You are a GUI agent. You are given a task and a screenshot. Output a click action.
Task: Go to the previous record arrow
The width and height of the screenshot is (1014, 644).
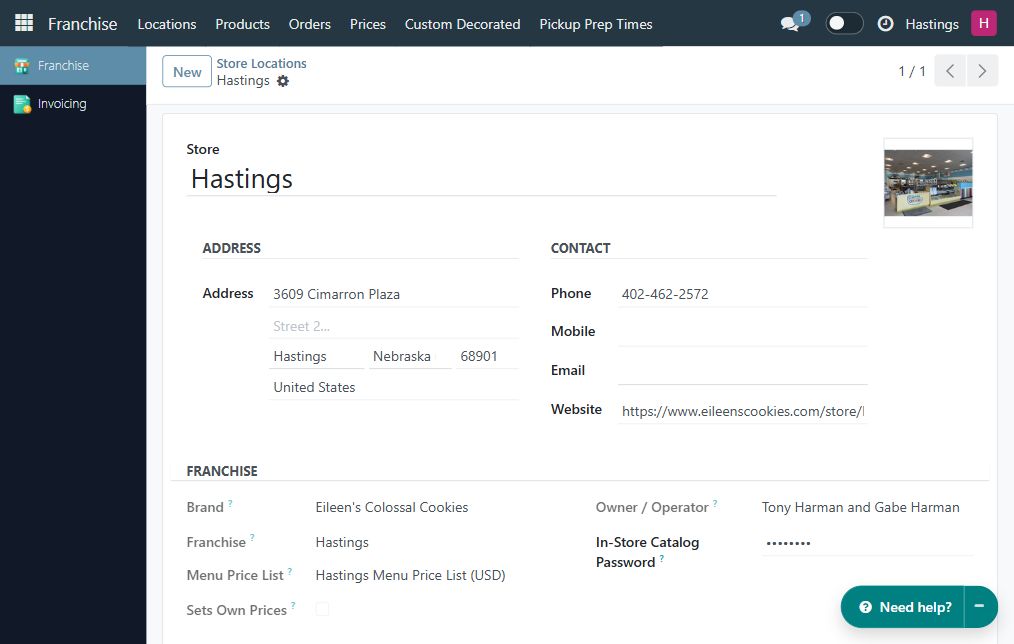[950, 71]
